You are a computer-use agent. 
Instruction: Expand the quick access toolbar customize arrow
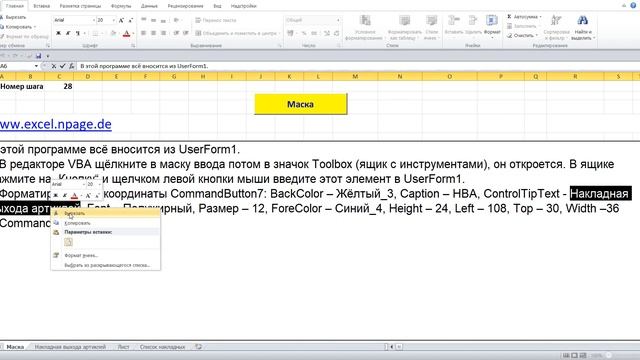tap(48, 56)
